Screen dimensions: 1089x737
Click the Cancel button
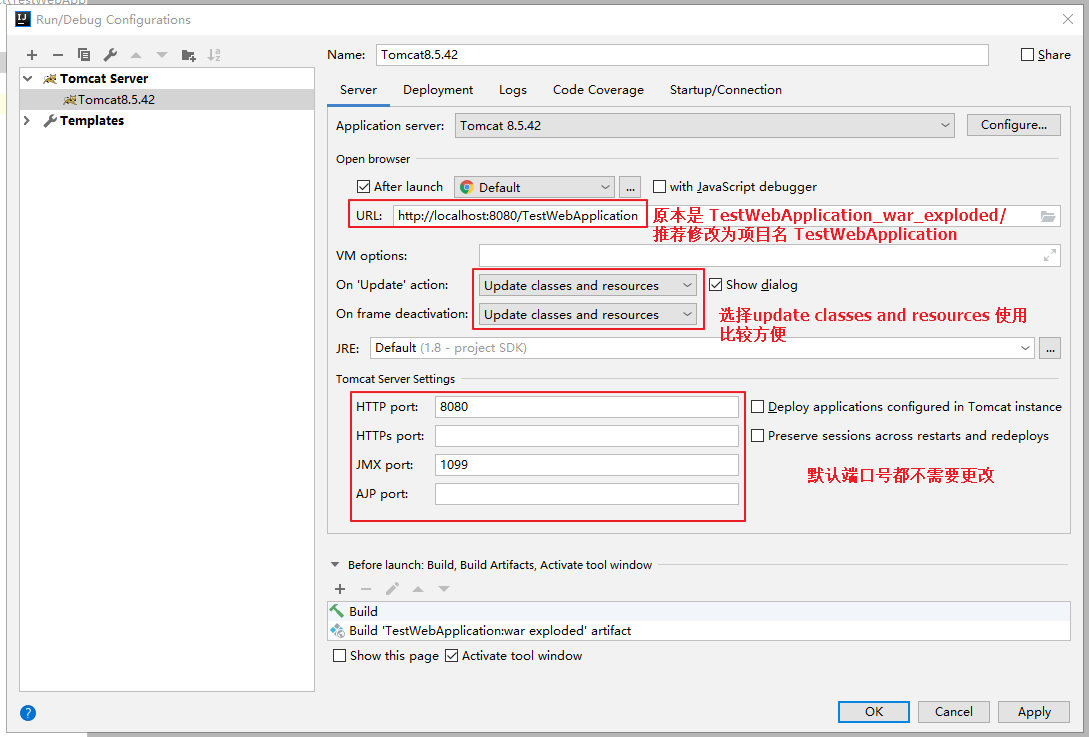click(954, 712)
